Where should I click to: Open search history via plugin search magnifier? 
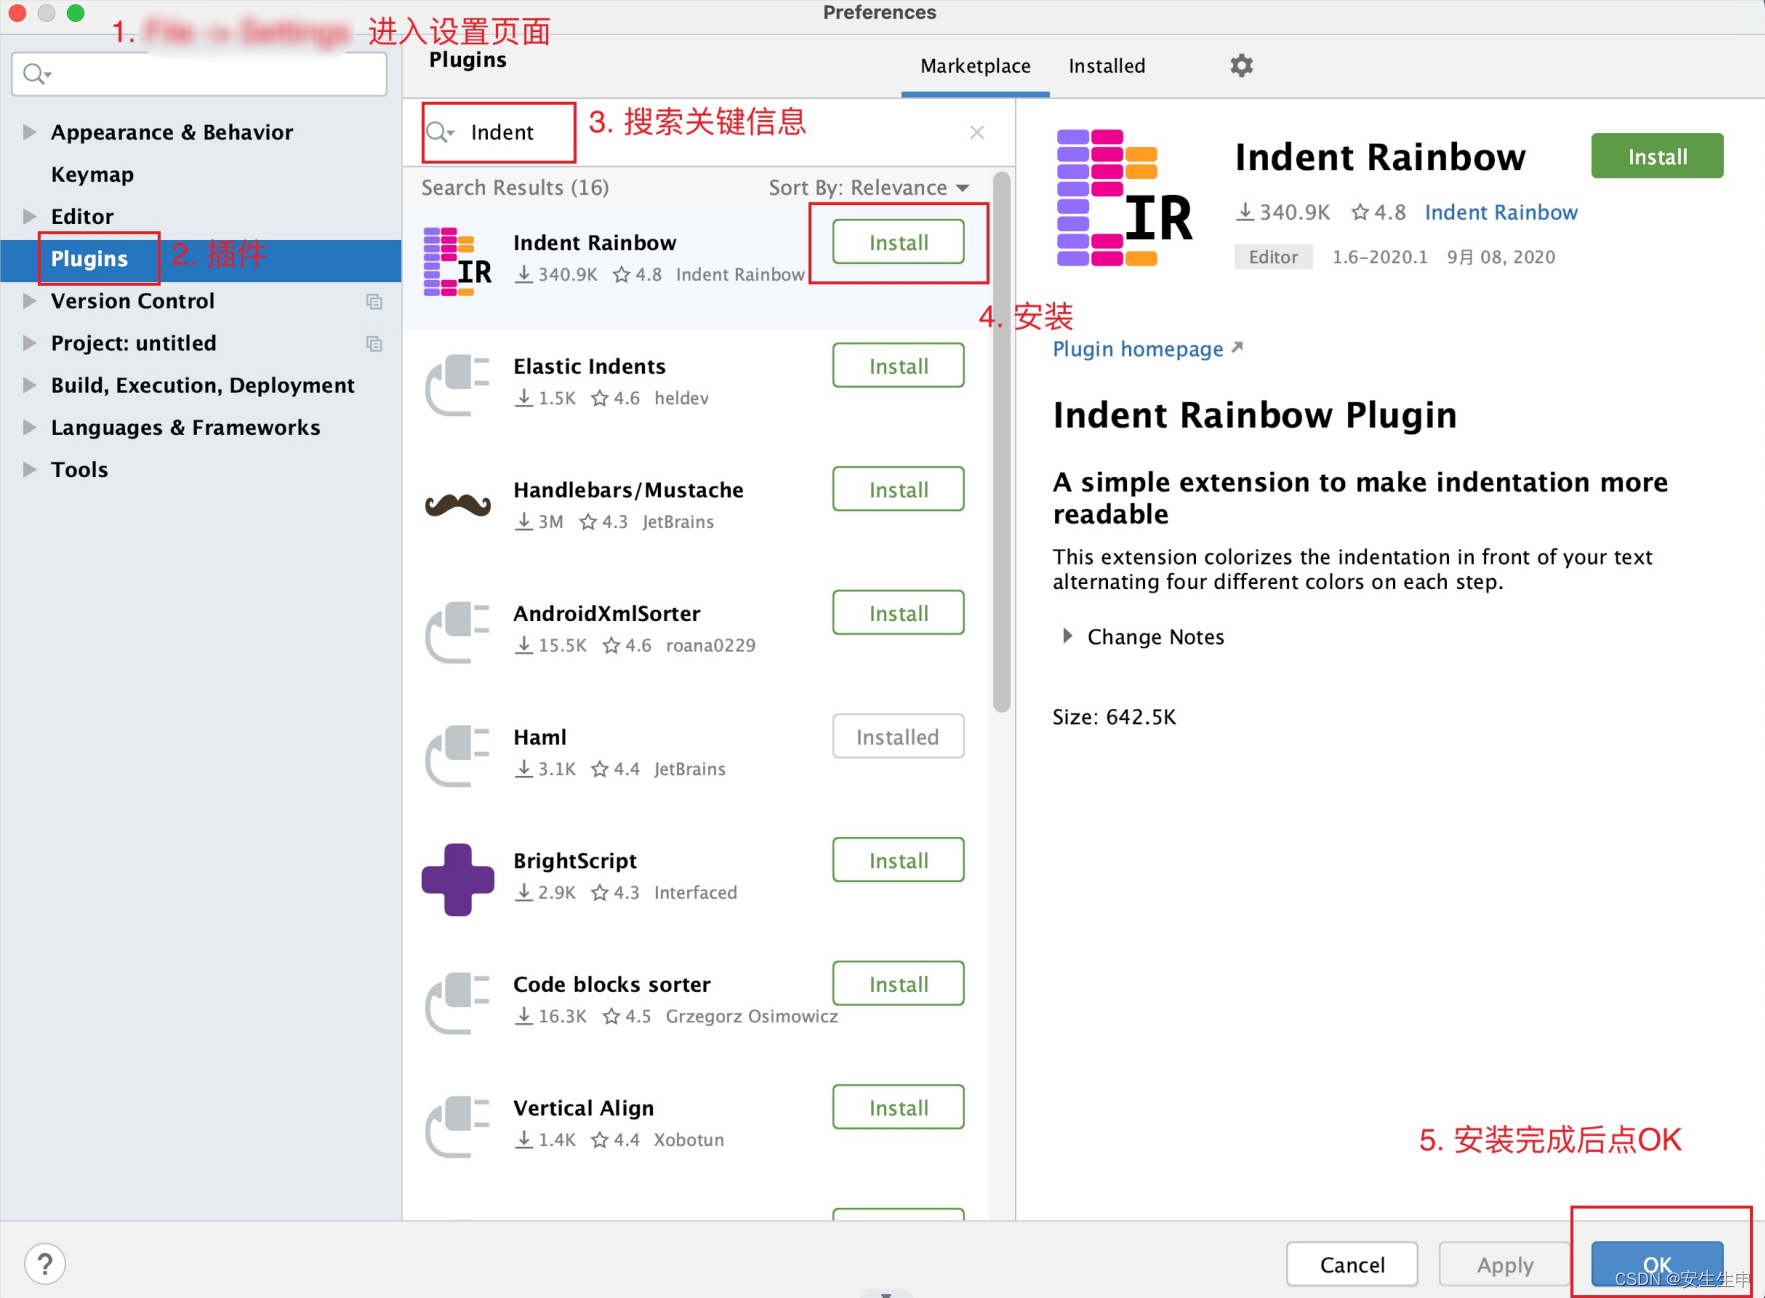pyautogui.click(x=440, y=132)
